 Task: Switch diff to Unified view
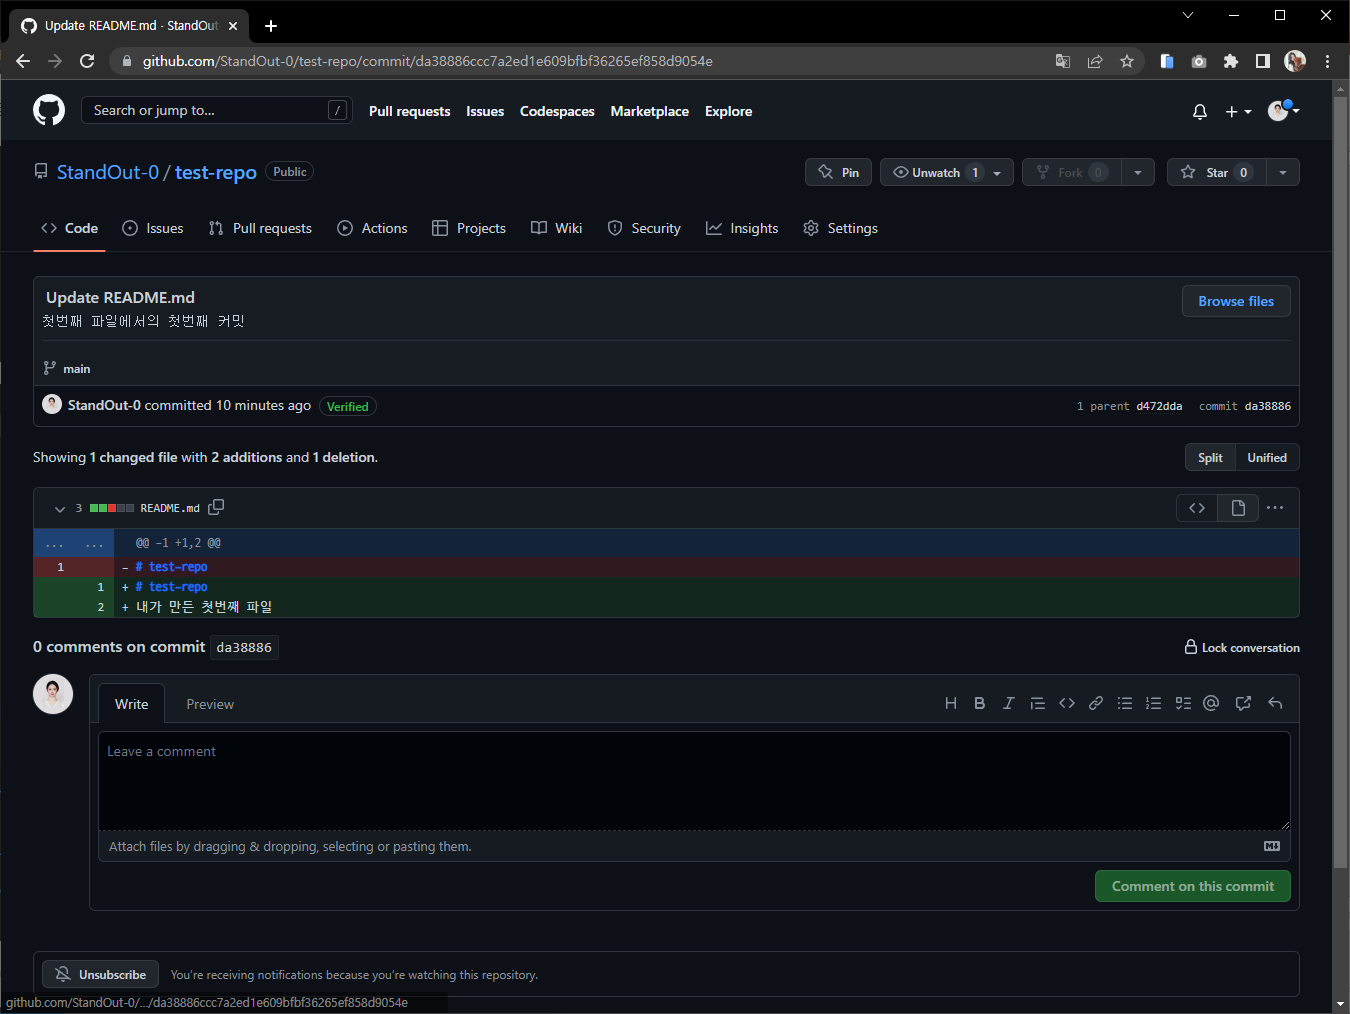(1267, 457)
